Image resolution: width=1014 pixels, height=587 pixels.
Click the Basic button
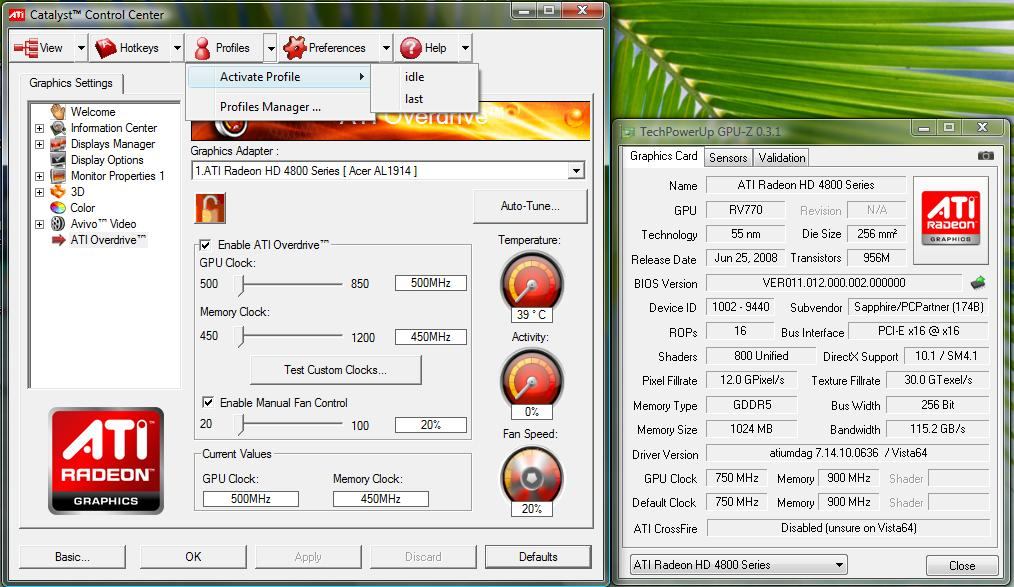pyautogui.click(x=72, y=557)
